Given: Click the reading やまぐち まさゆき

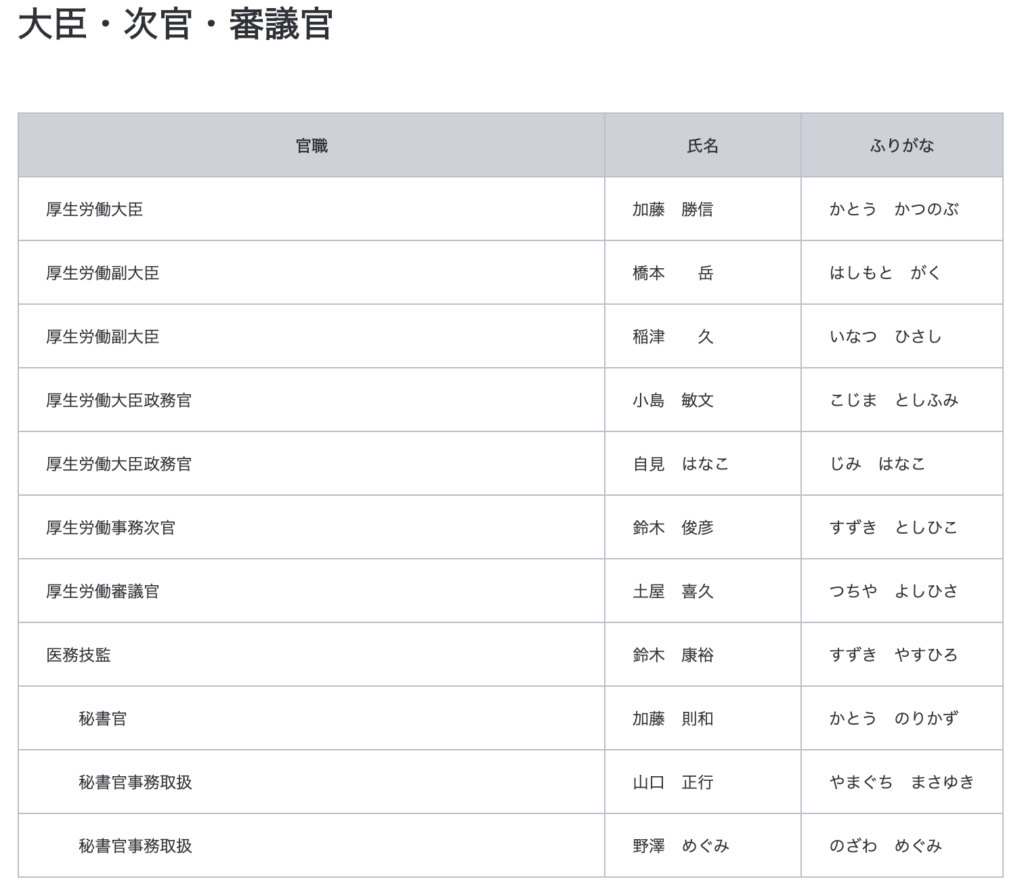Looking at the screenshot, I should pos(902,782).
